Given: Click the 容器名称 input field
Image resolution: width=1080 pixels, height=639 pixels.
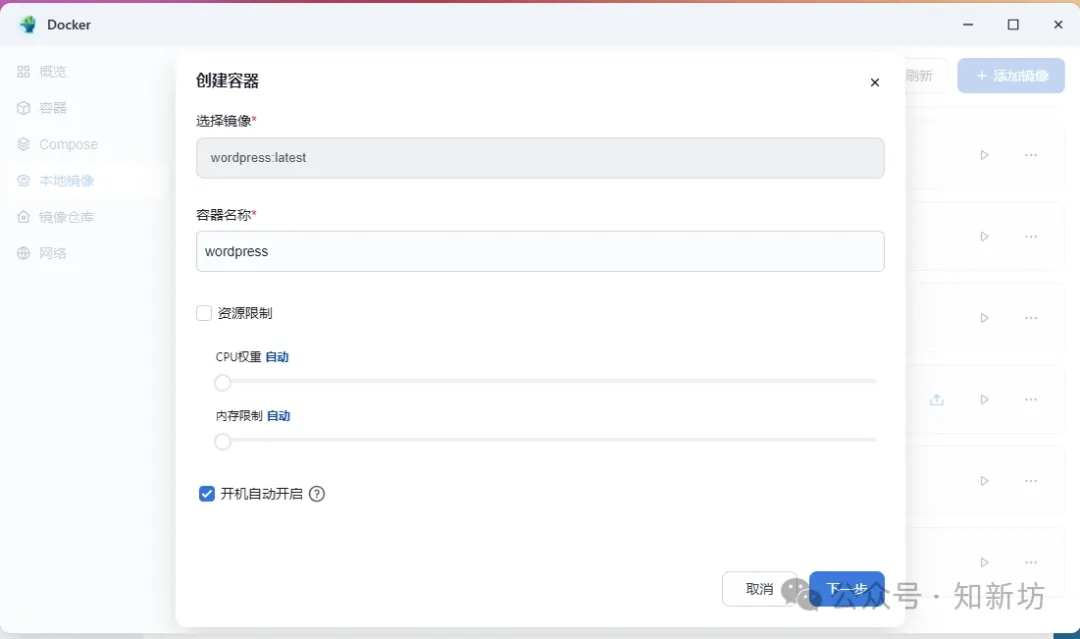Looking at the screenshot, I should [540, 252].
